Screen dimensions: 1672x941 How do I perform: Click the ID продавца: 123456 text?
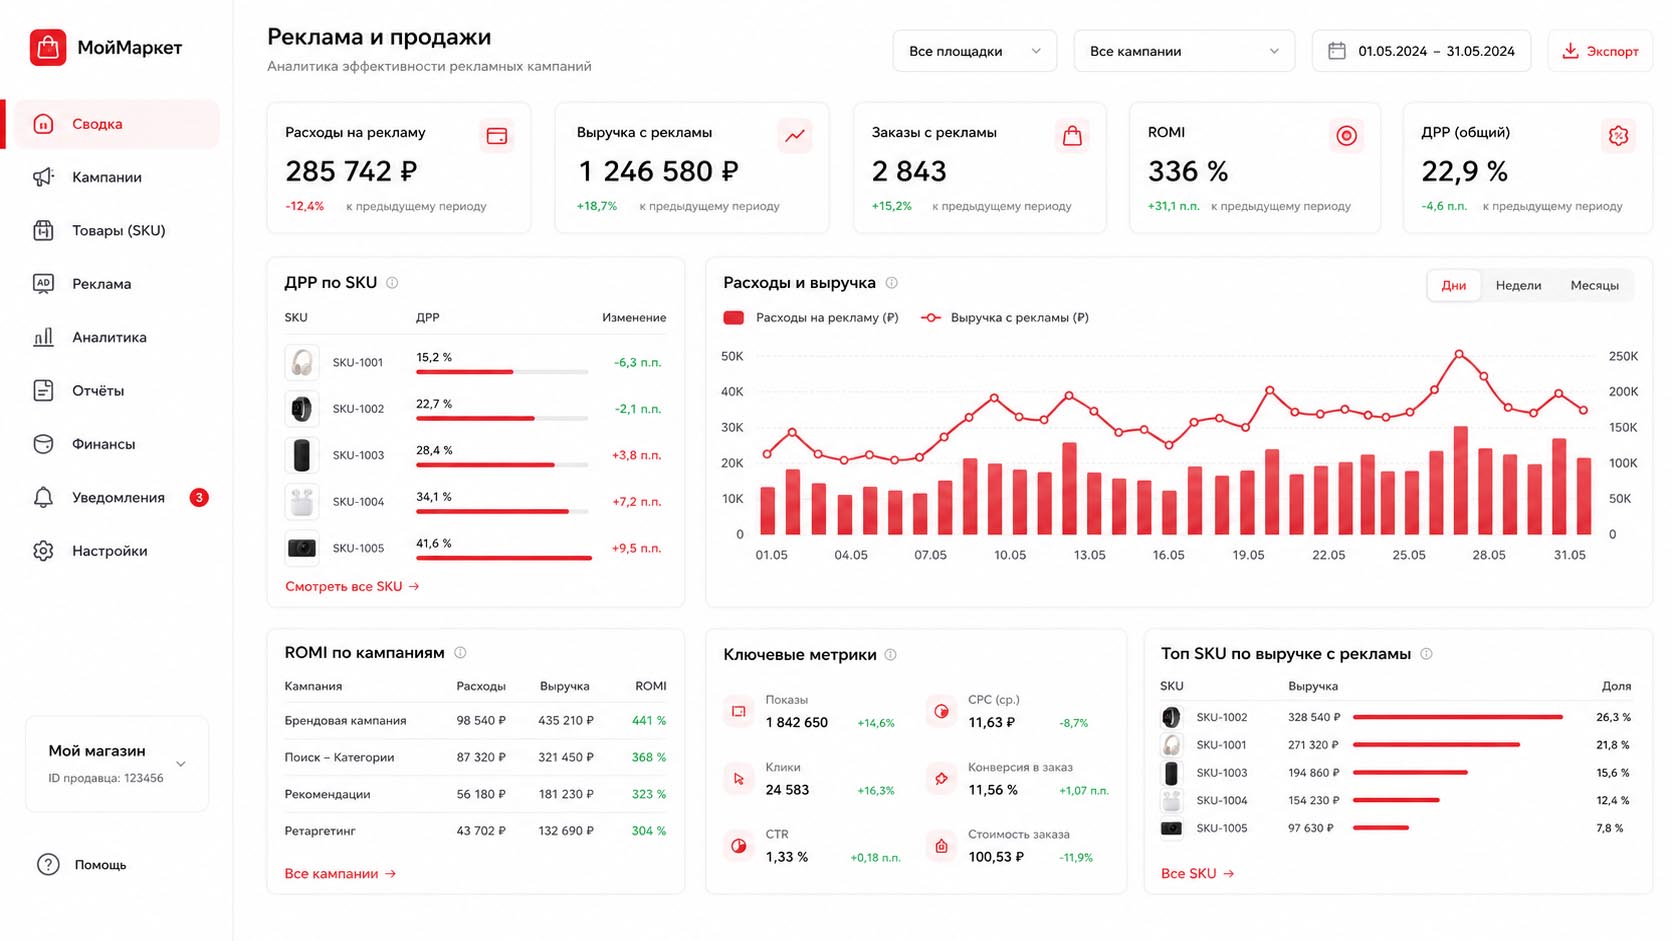(x=106, y=779)
